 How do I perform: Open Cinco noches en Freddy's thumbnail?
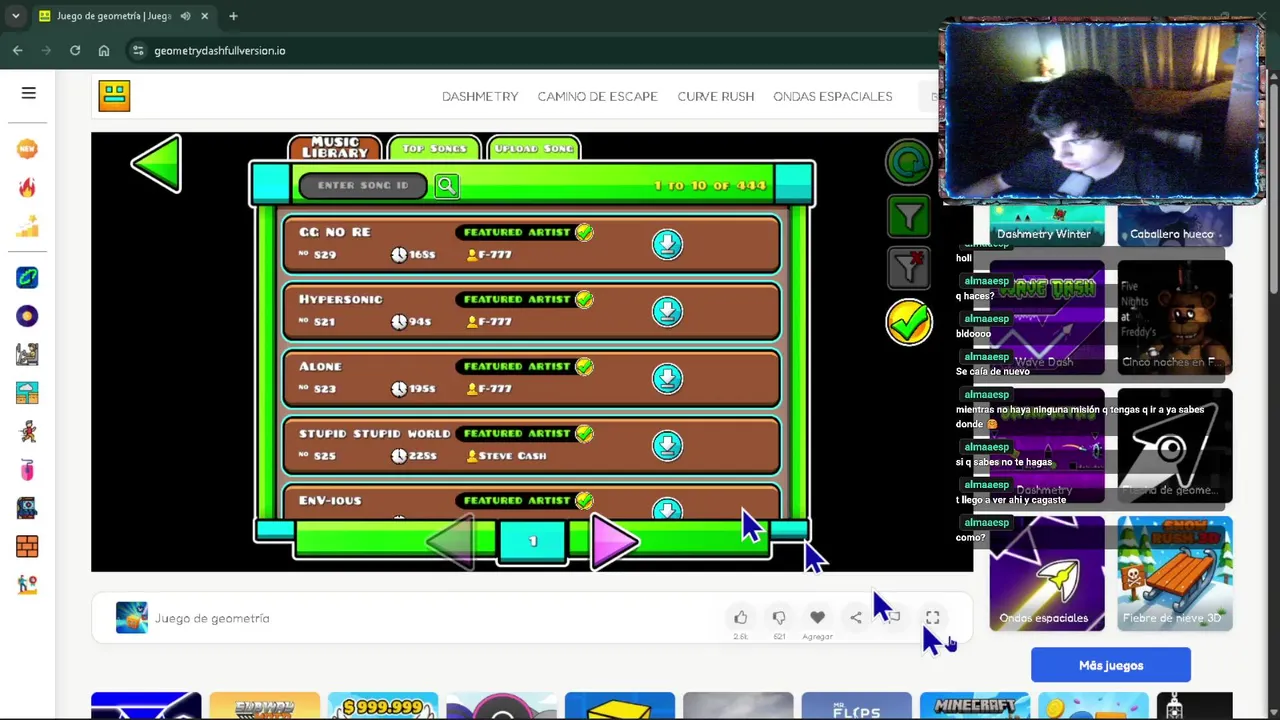point(1174,317)
